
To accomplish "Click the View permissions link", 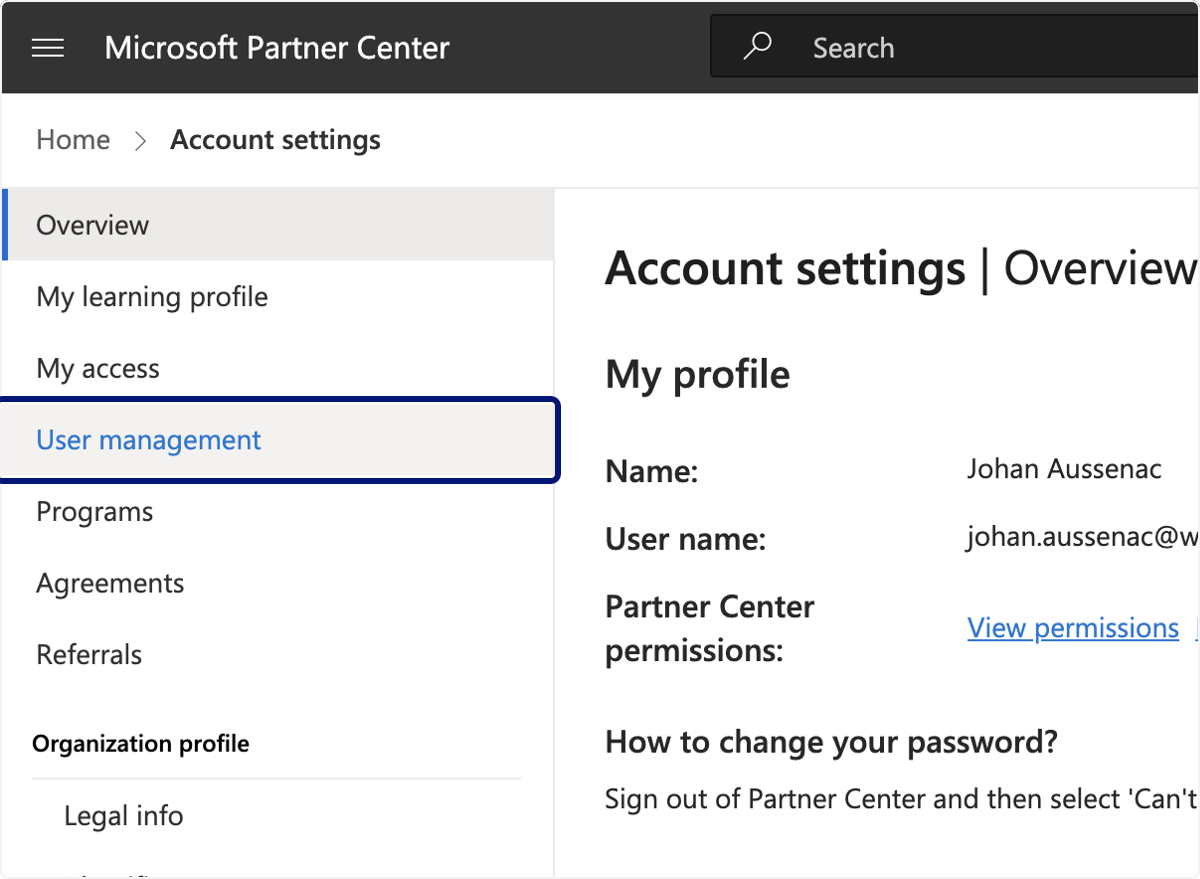I will pos(1073,628).
